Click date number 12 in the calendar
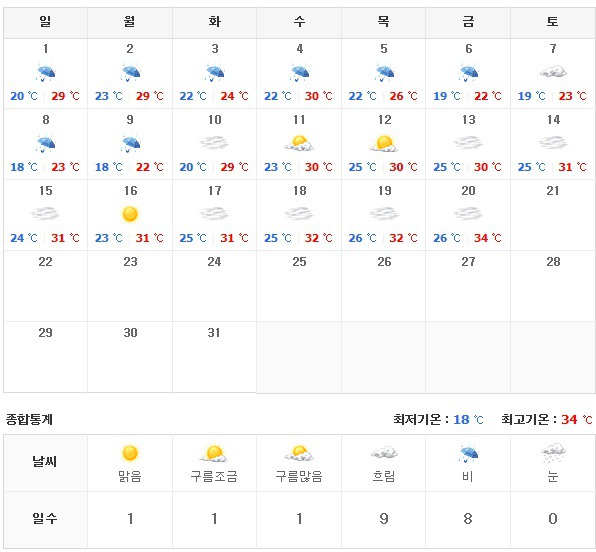 384,120
